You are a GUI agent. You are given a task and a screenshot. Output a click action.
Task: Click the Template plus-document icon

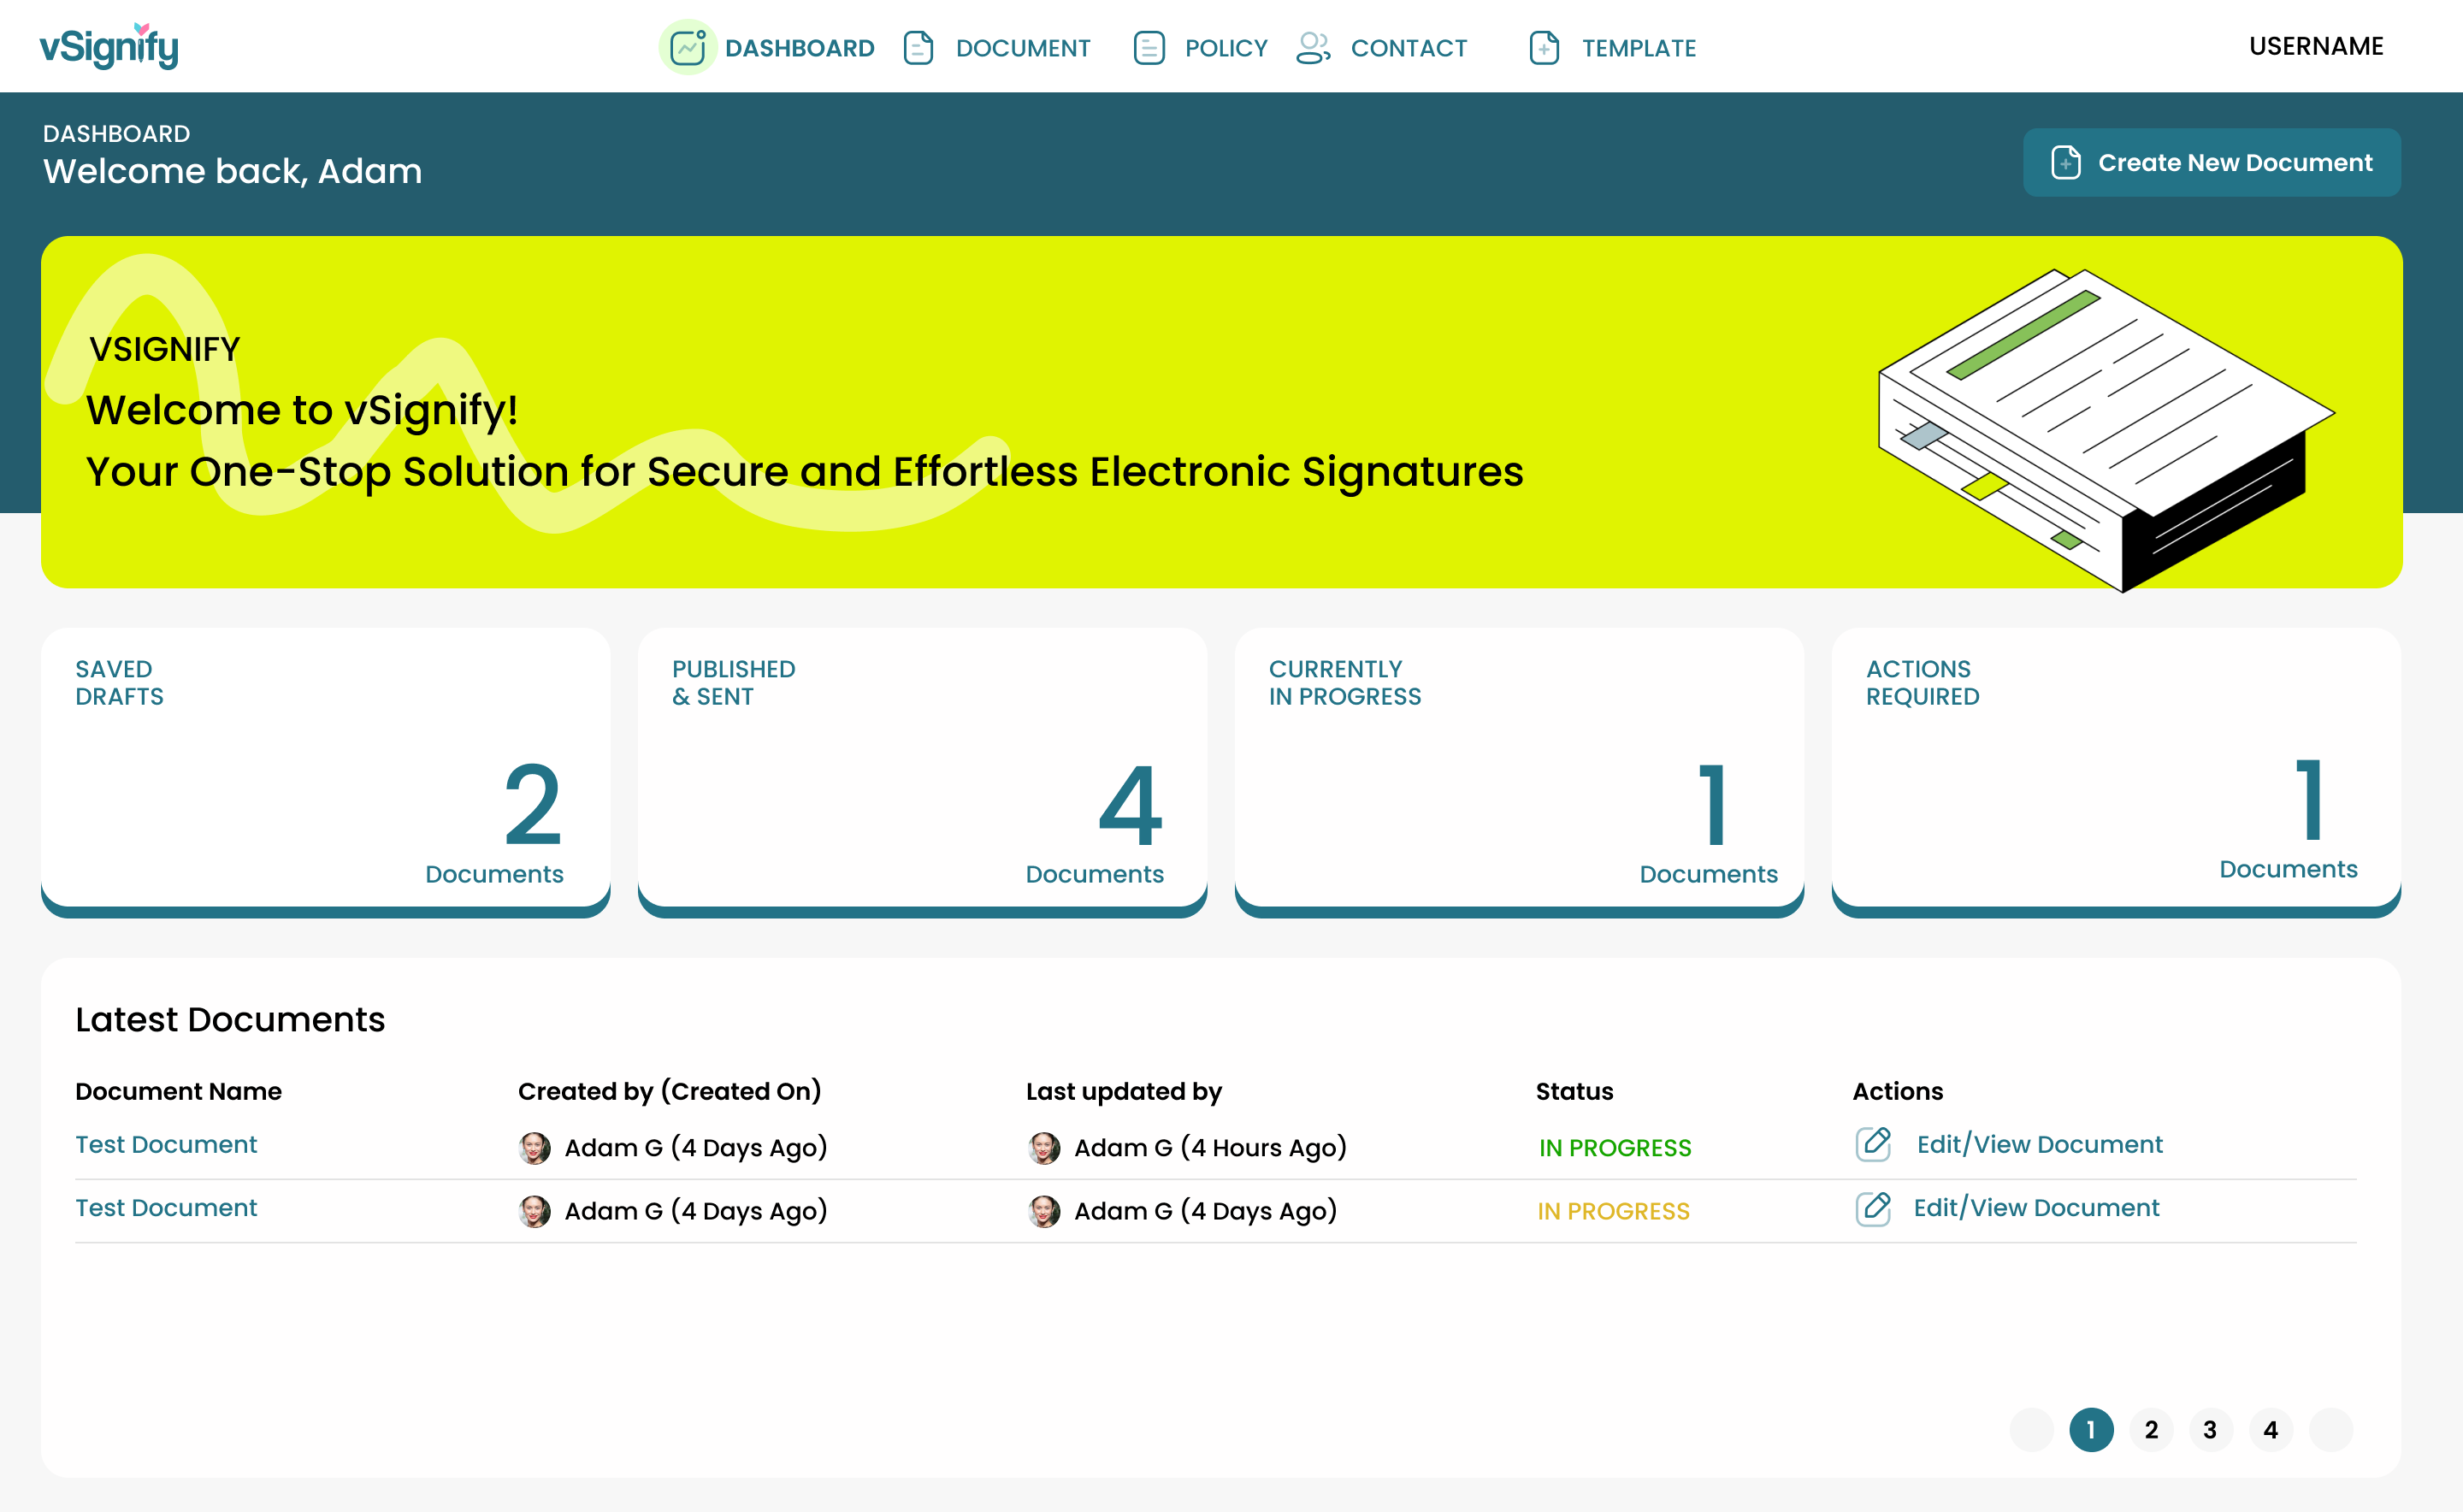[1543, 47]
